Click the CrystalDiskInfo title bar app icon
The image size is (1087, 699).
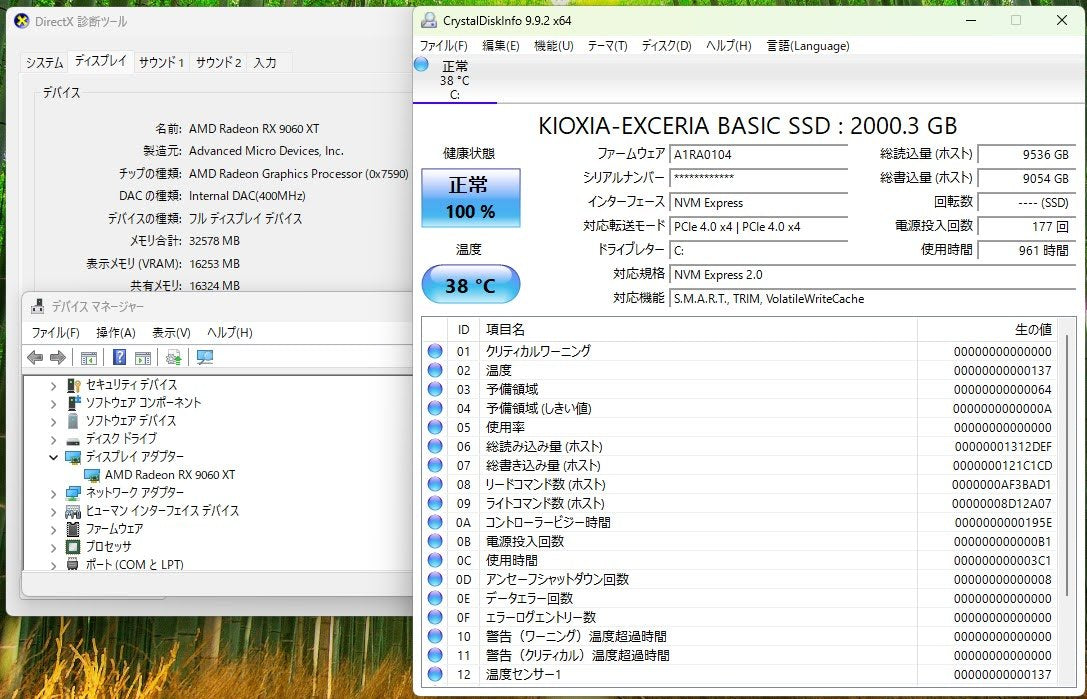428,20
